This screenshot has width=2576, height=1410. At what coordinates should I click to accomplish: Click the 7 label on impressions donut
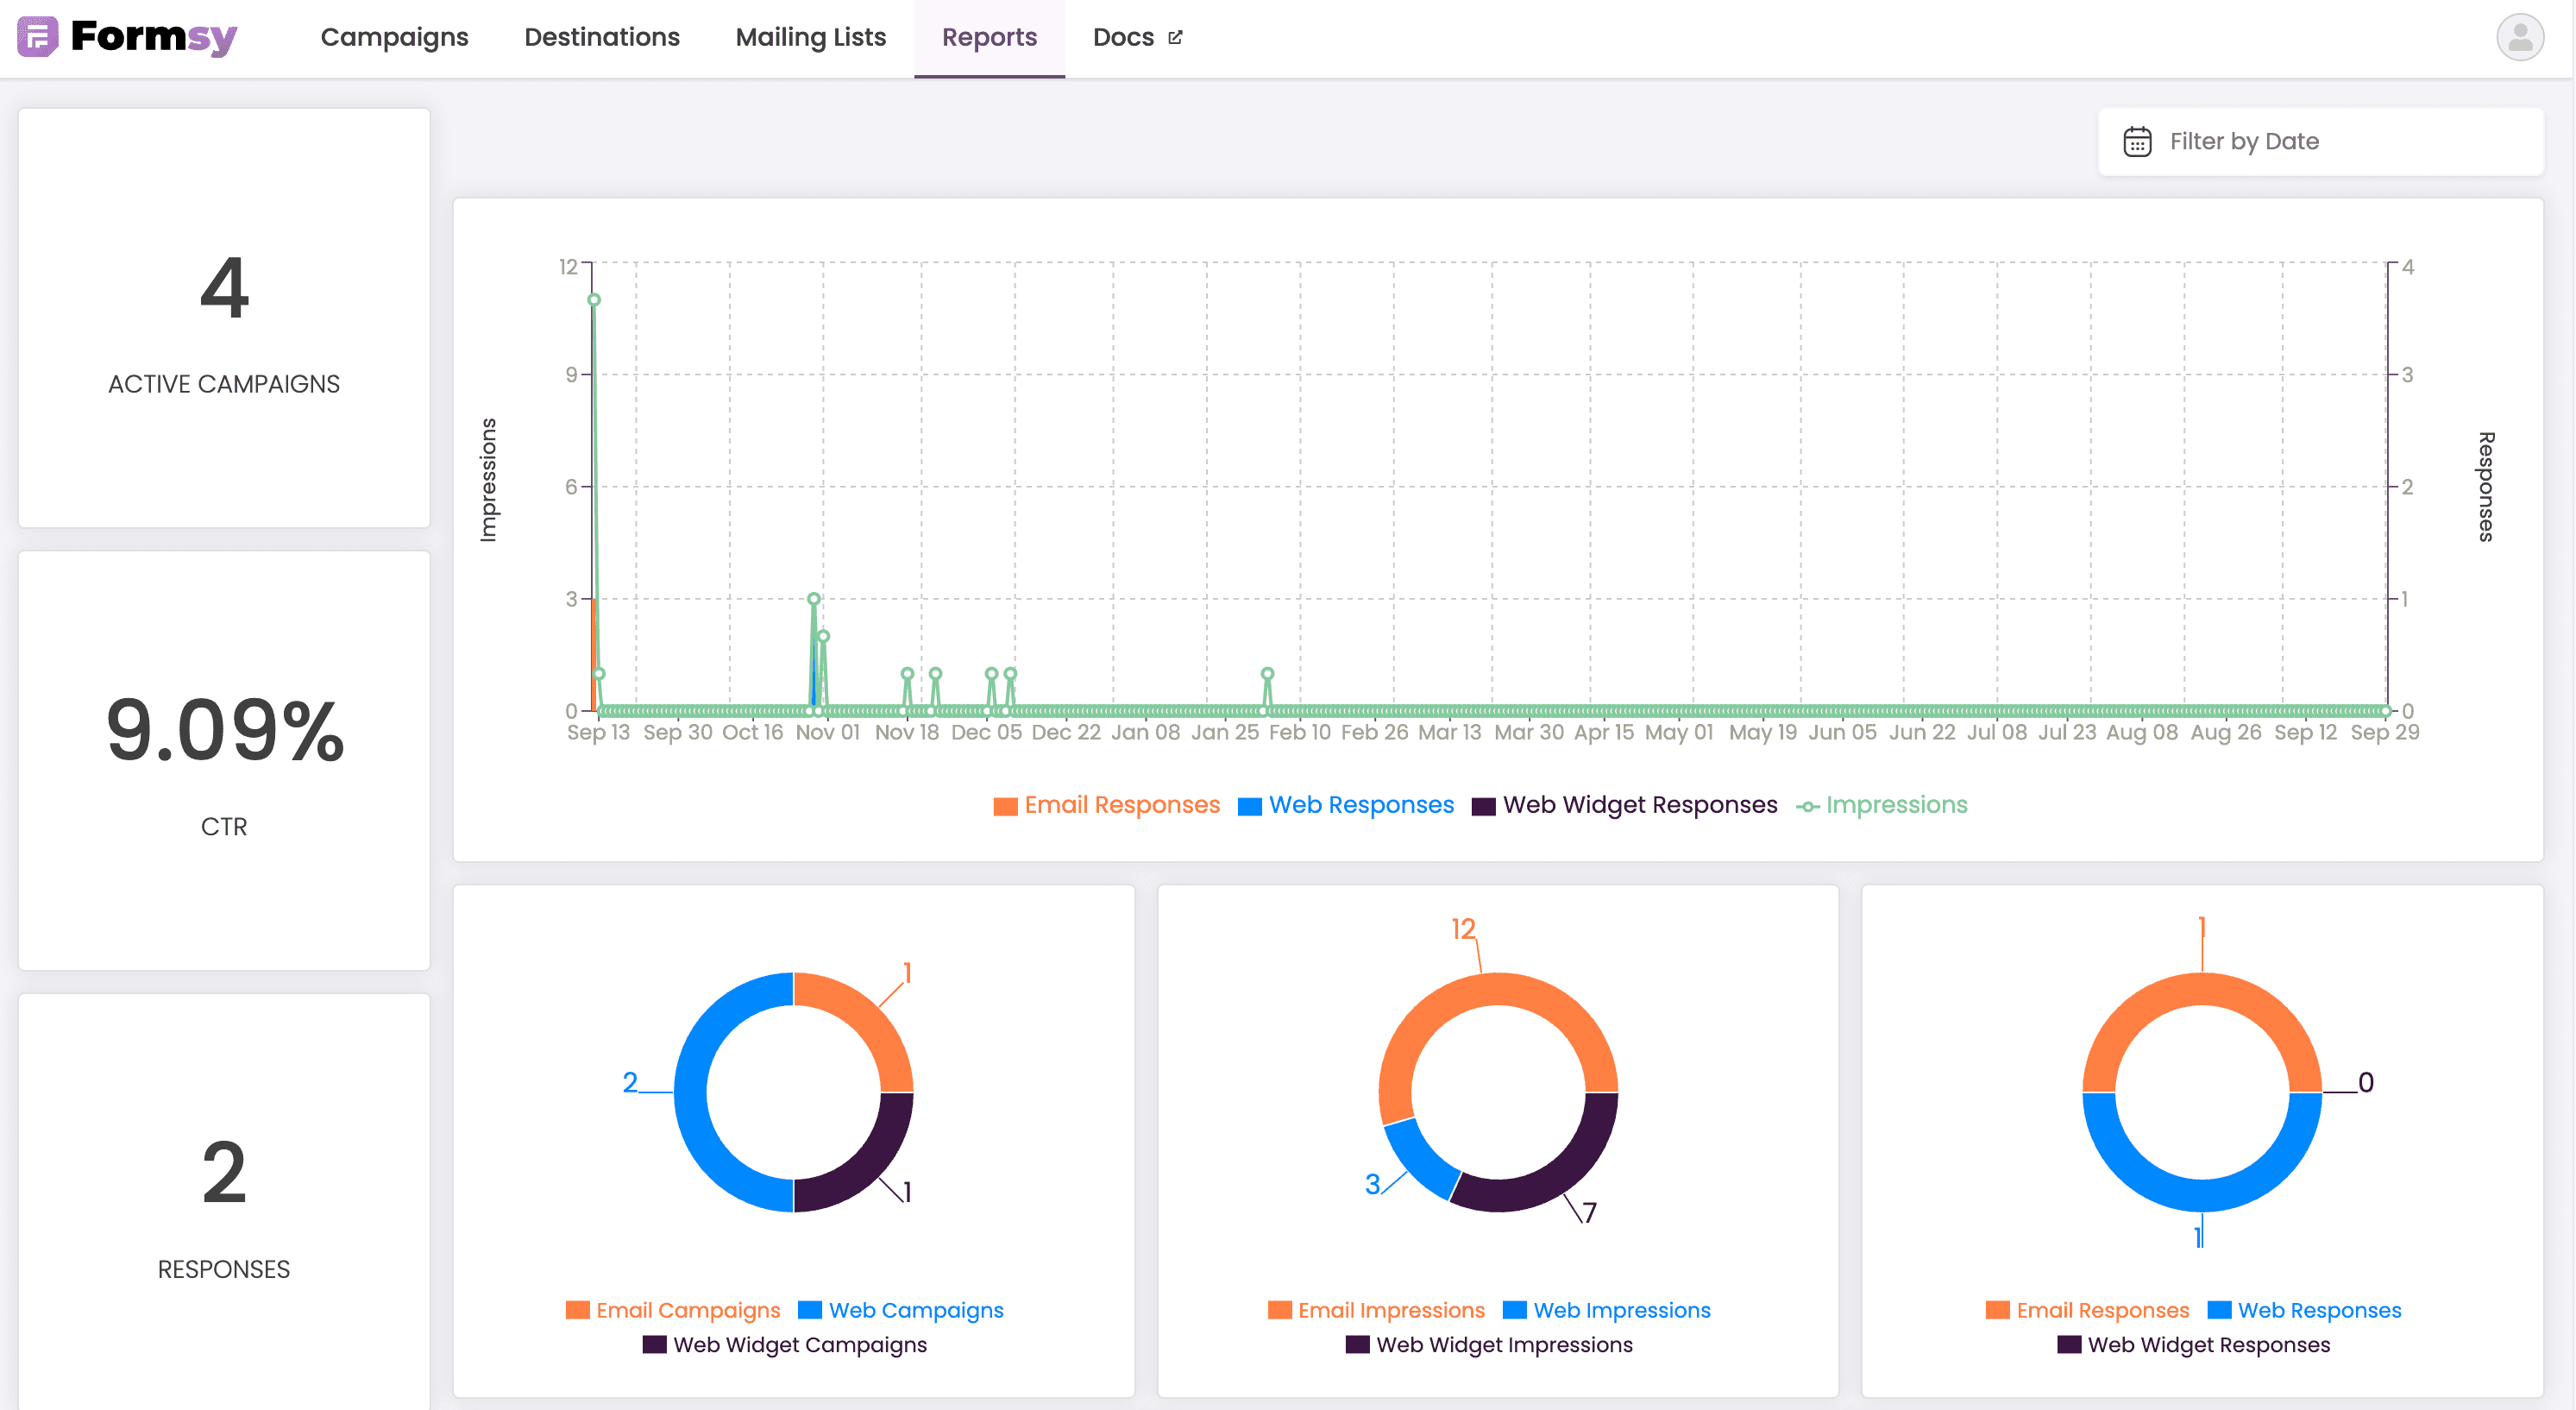pos(1590,1213)
